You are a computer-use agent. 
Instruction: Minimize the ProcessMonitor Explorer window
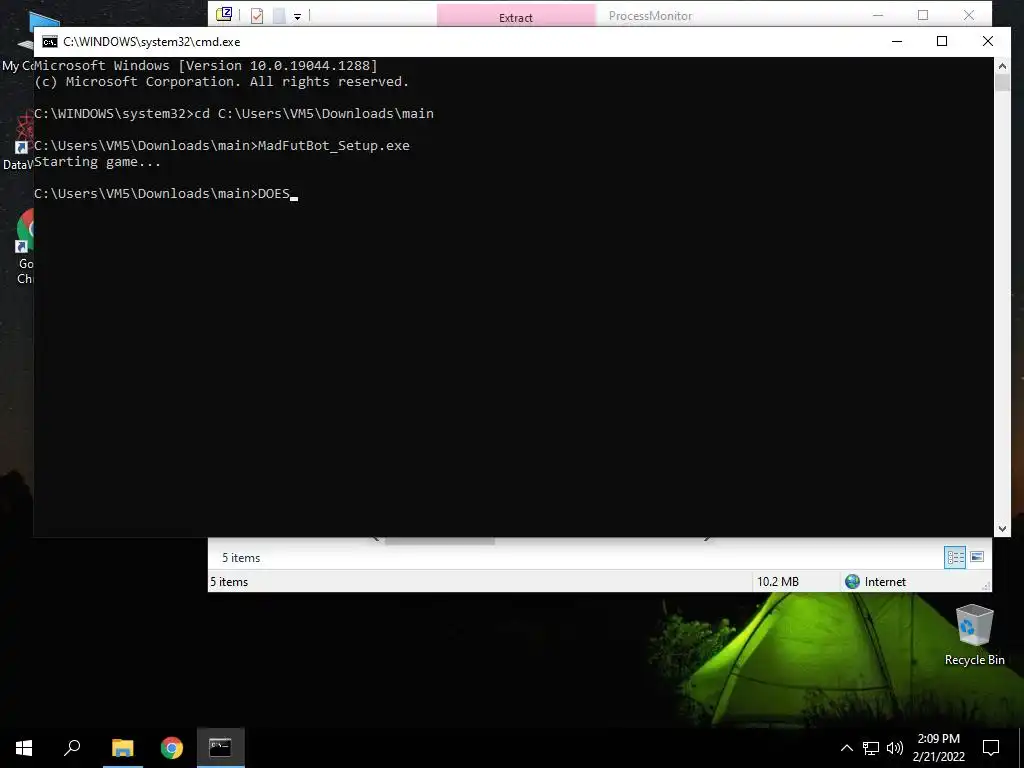coord(878,15)
